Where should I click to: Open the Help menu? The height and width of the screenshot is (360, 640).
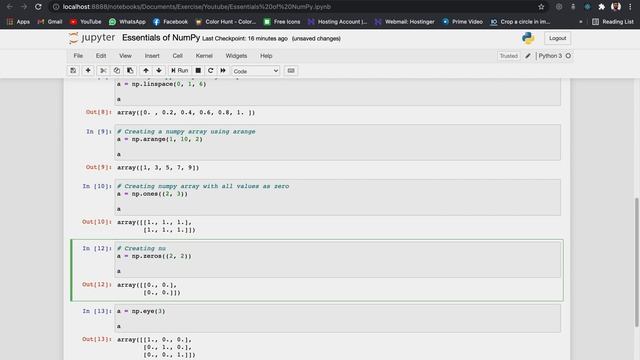[x=266, y=56]
